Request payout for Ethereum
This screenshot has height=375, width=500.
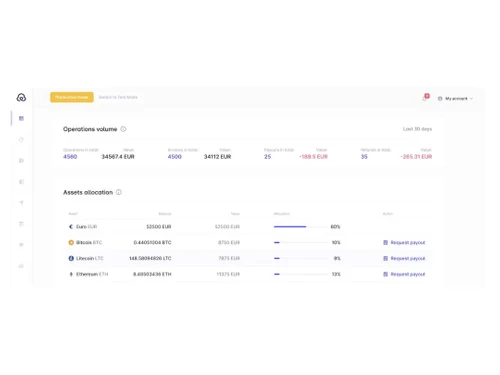pyautogui.click(x=404, y=274)
